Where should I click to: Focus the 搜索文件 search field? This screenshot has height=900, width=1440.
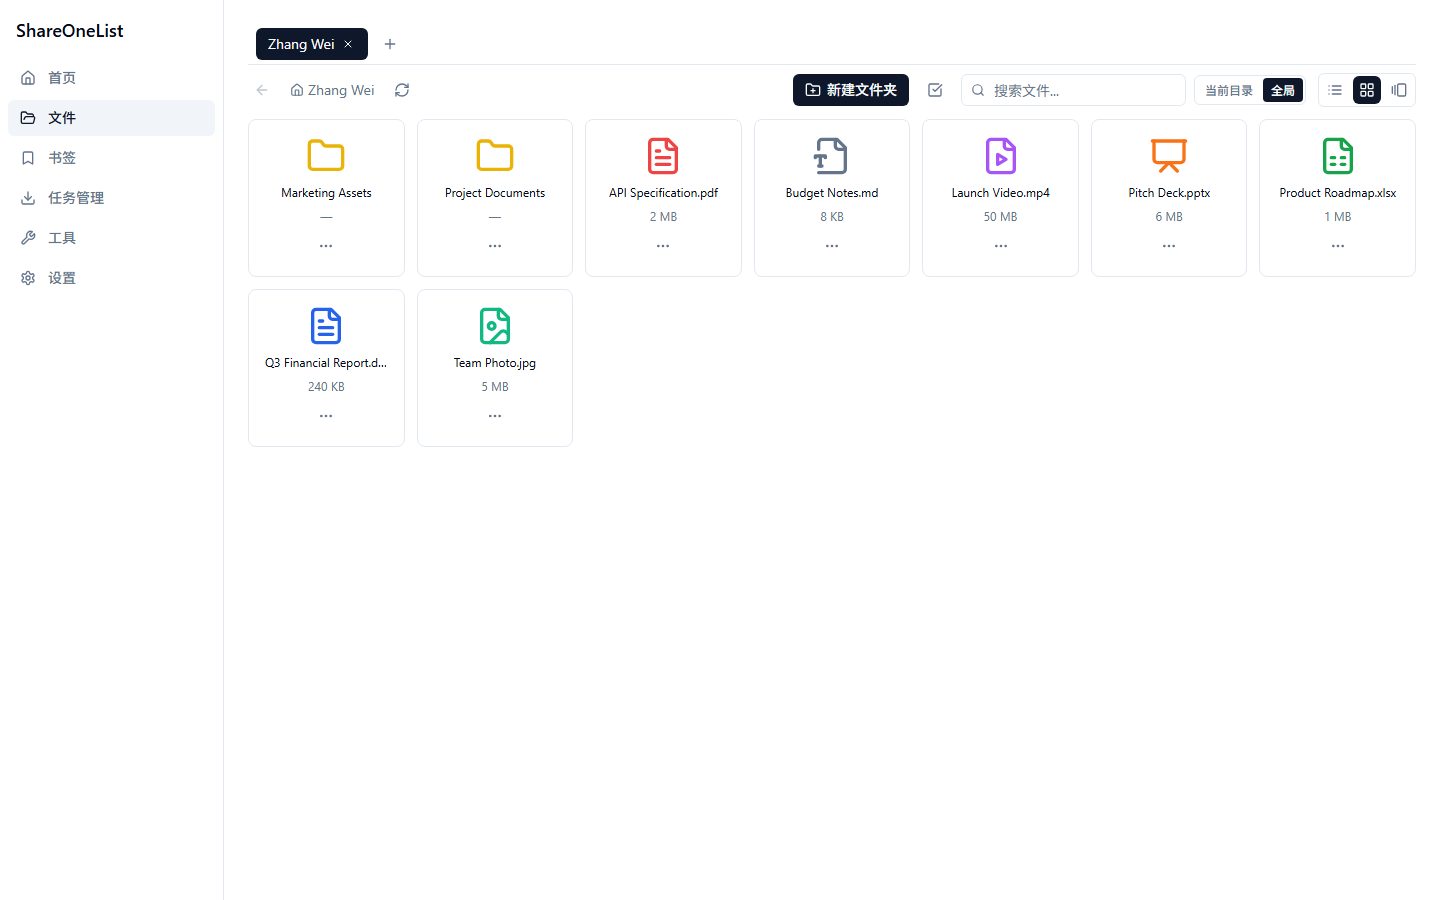coord(1073,90)
